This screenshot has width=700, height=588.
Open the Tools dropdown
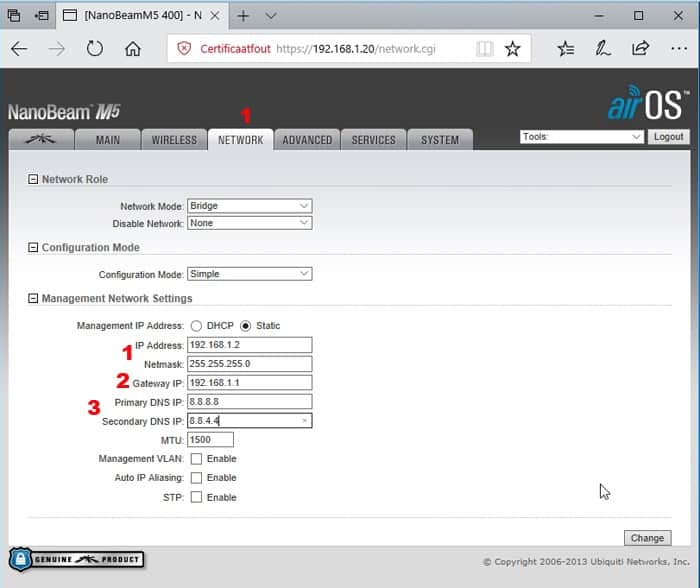click(582, 137)
